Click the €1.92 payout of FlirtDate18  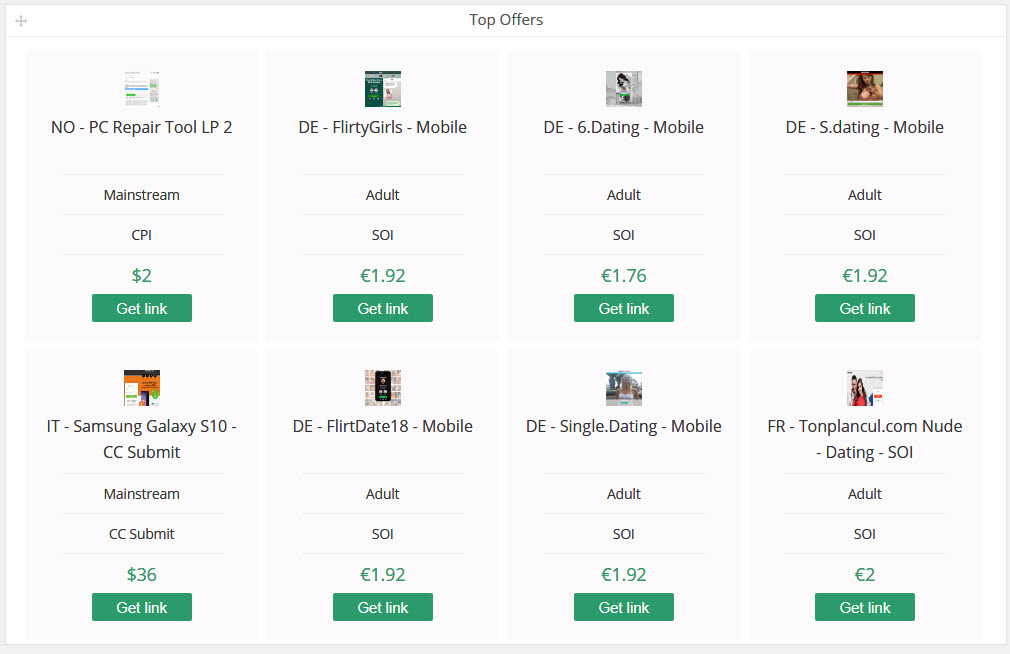click(x=383, y=574)
